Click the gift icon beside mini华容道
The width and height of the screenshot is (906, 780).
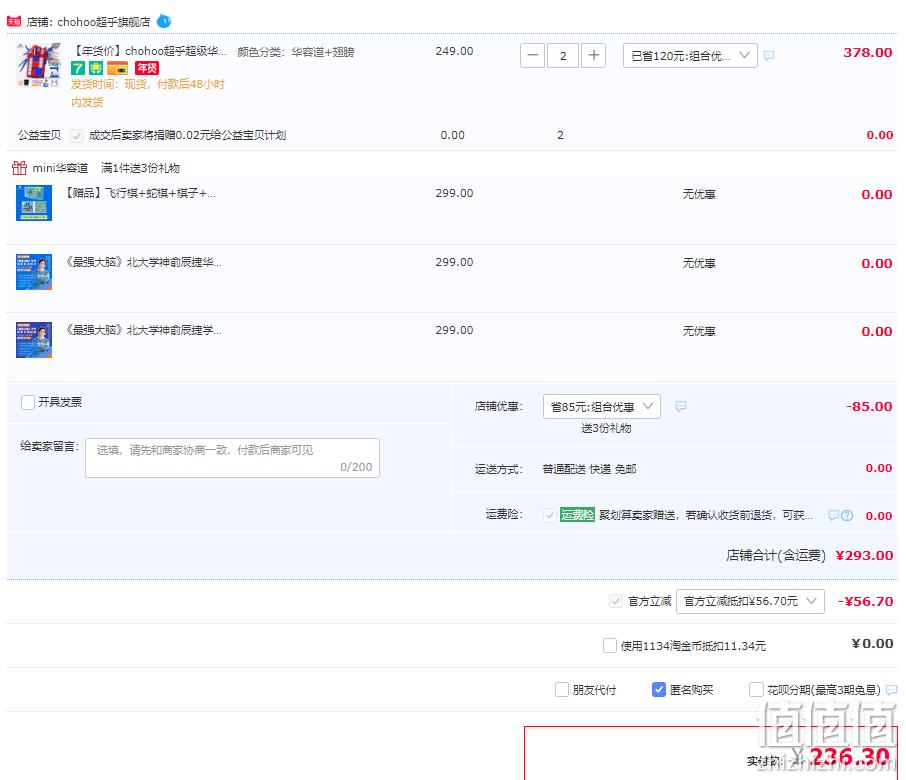[19, 168]
